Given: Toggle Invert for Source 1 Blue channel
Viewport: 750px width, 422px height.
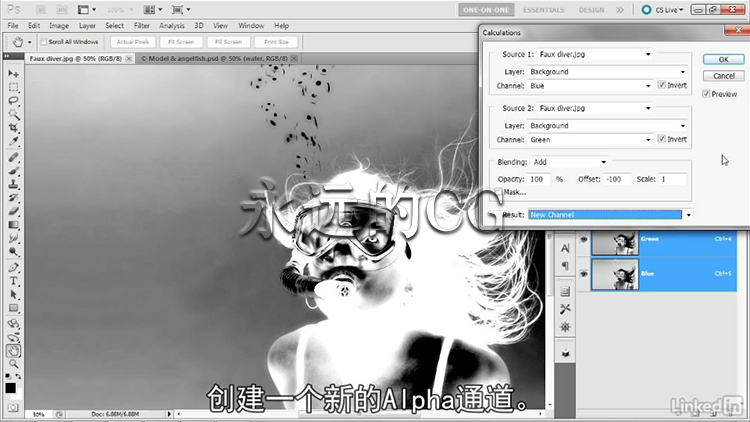Looking at the screenshot, I should click(662, 85).
